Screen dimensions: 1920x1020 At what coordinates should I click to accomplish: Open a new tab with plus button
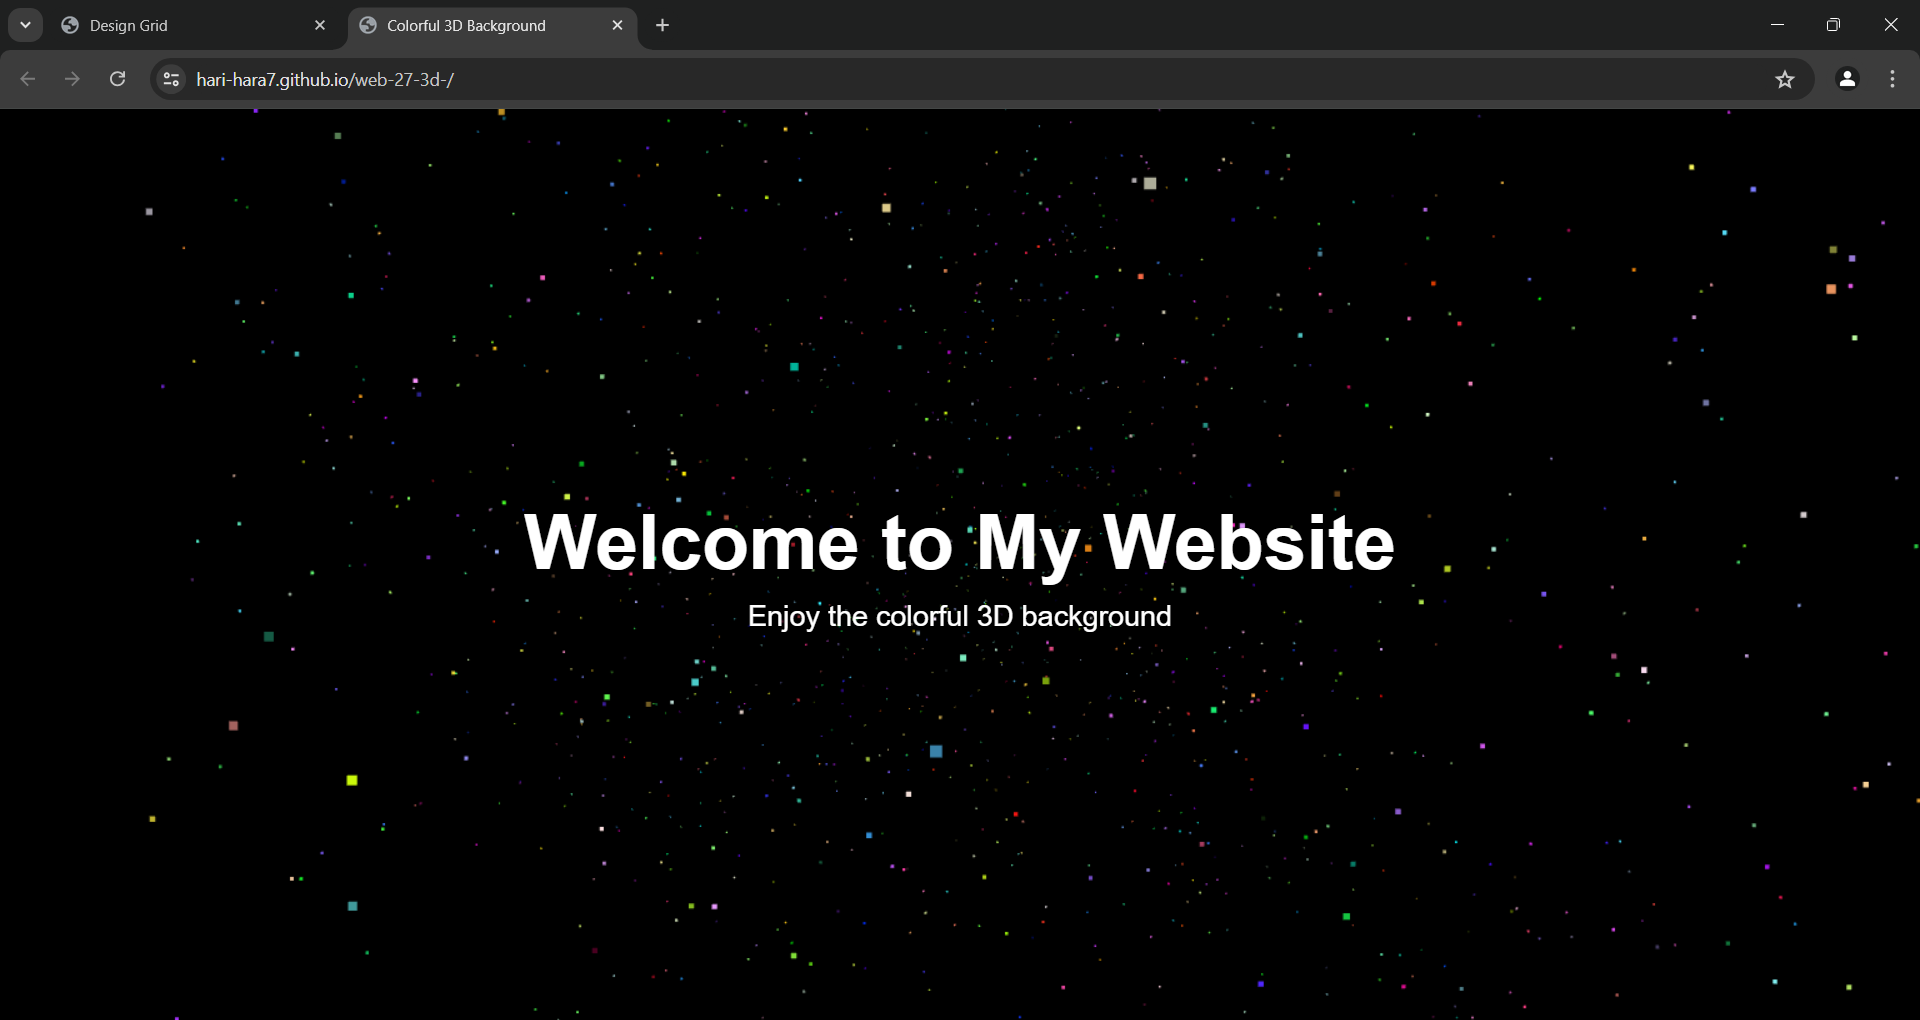click(x=662, y=26)
